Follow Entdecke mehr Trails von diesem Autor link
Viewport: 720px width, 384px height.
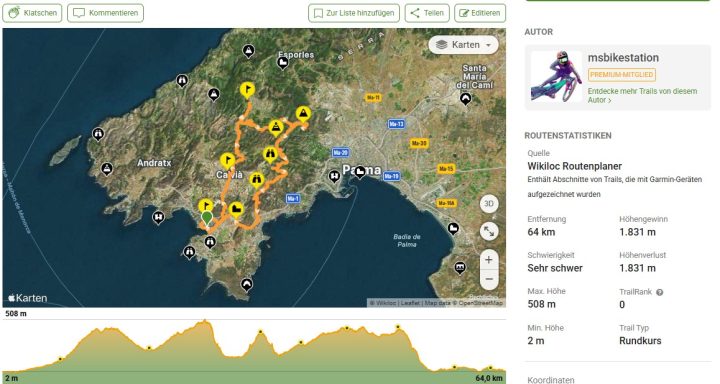642,95
